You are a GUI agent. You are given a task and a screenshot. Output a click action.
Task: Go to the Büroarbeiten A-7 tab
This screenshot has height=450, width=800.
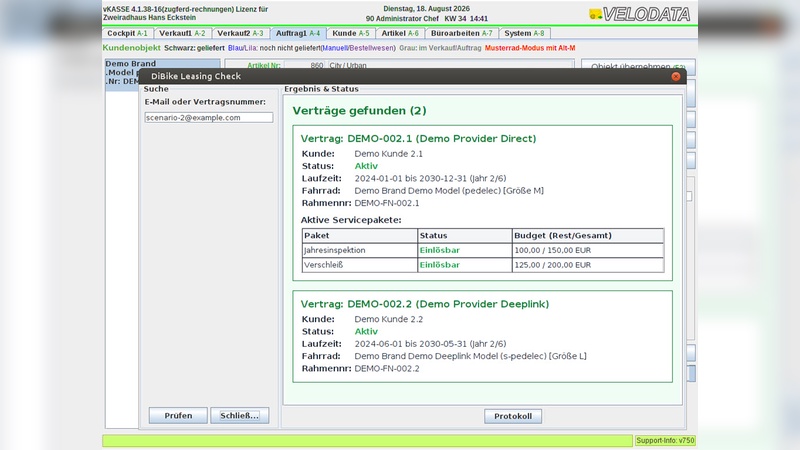coord(461,33)
